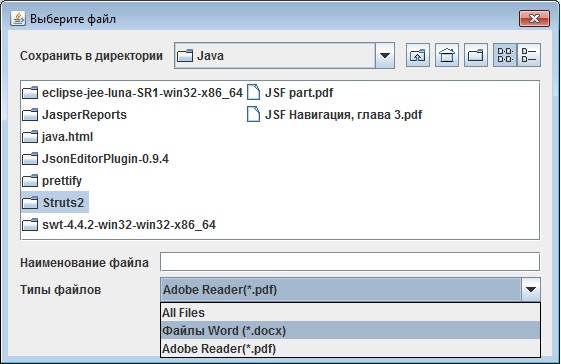The image size is (561, 364).
Task: Select JSF Навигация, глава 3.pdf file
Action: [335, 115]
